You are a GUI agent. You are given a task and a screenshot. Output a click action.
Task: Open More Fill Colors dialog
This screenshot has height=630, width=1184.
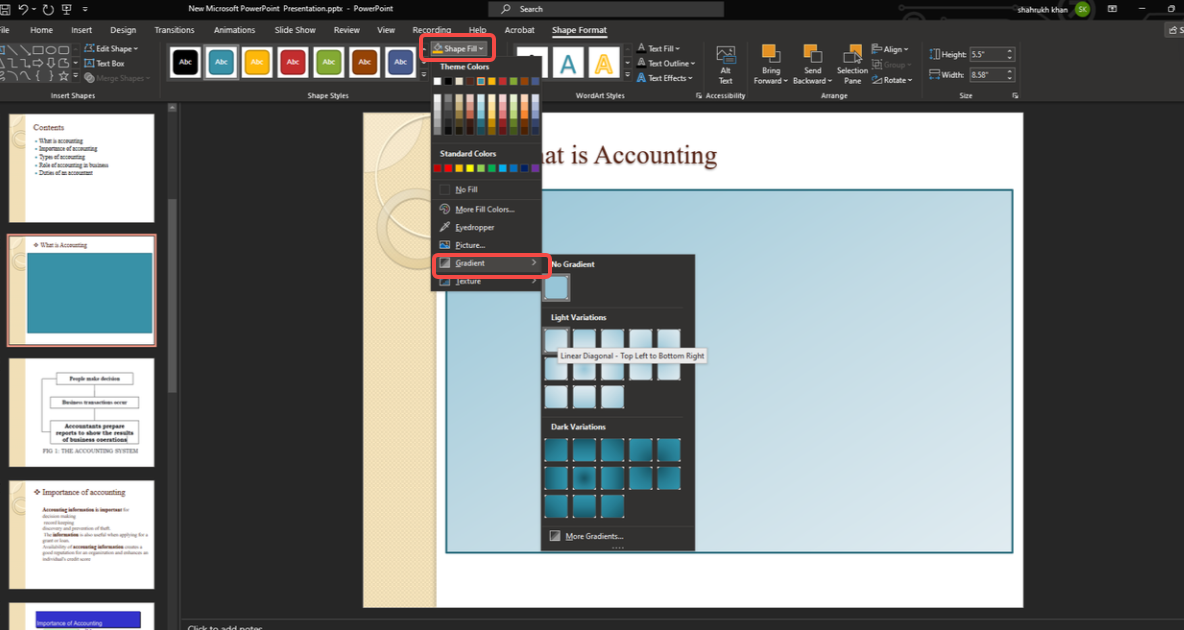pos(484,209)
